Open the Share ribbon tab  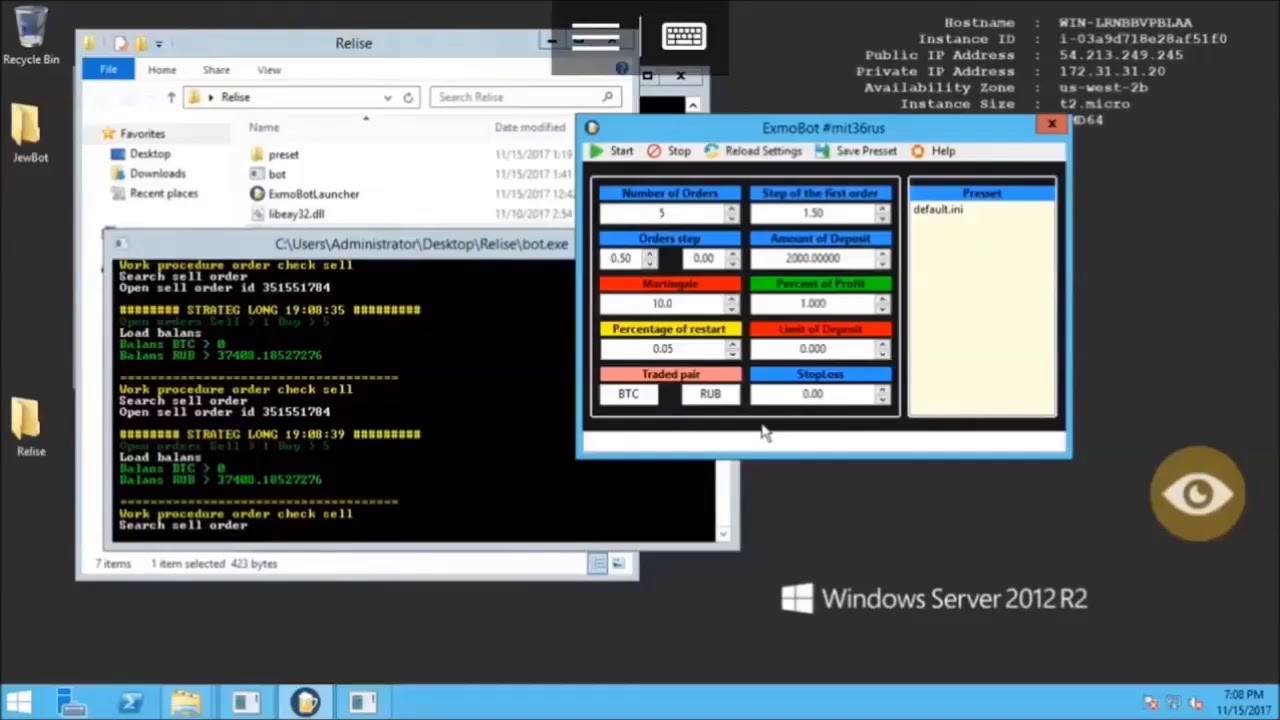[x=216, y=70]
